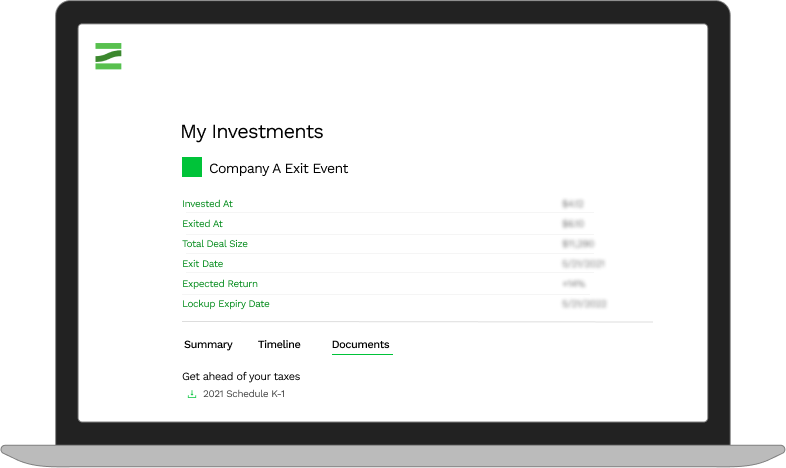786x468 pixels.
Task: Switch to the Summary tab
Action: [208, 344]
